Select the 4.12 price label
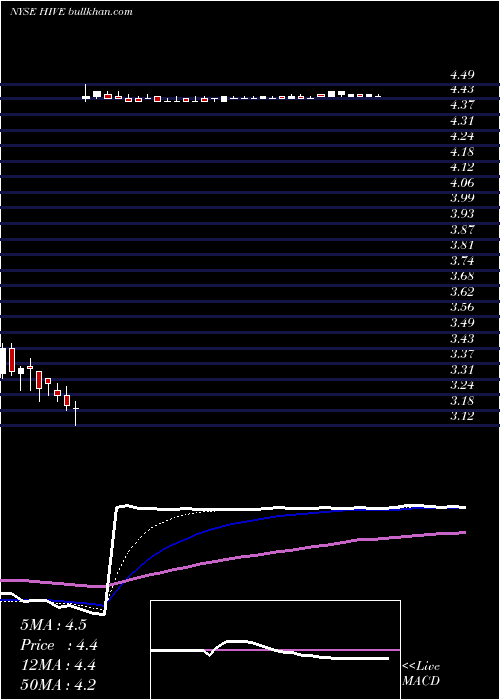Image resolution: width=500 pixels, height=700 pixels. click(462, 167)
